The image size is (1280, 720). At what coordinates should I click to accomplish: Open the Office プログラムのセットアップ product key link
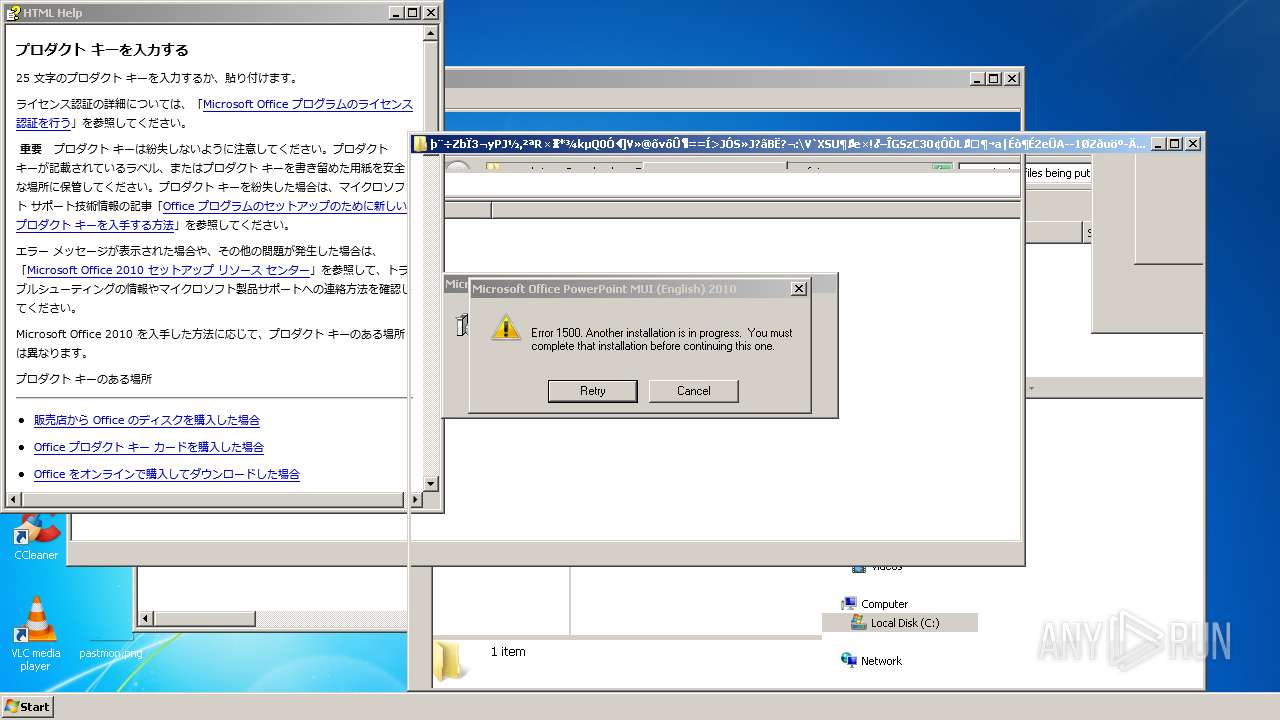coord(211,216)
